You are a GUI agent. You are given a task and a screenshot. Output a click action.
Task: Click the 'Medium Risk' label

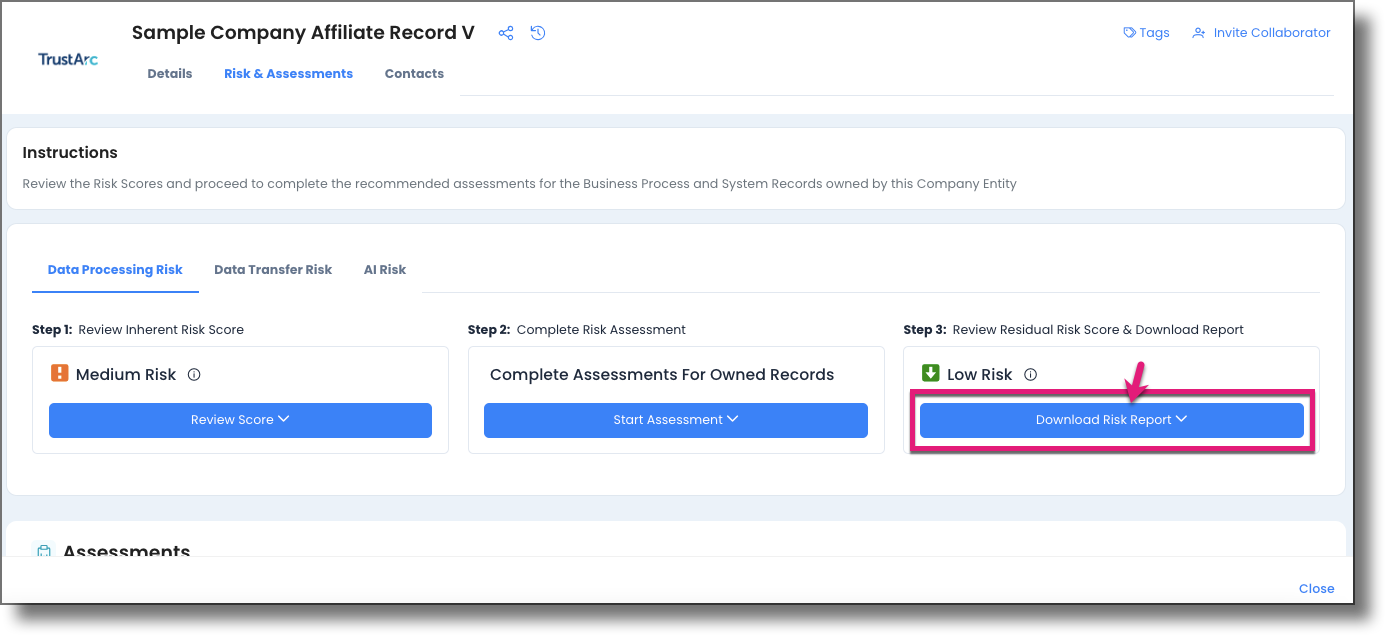pyautogui.click(x=126, y=375)
